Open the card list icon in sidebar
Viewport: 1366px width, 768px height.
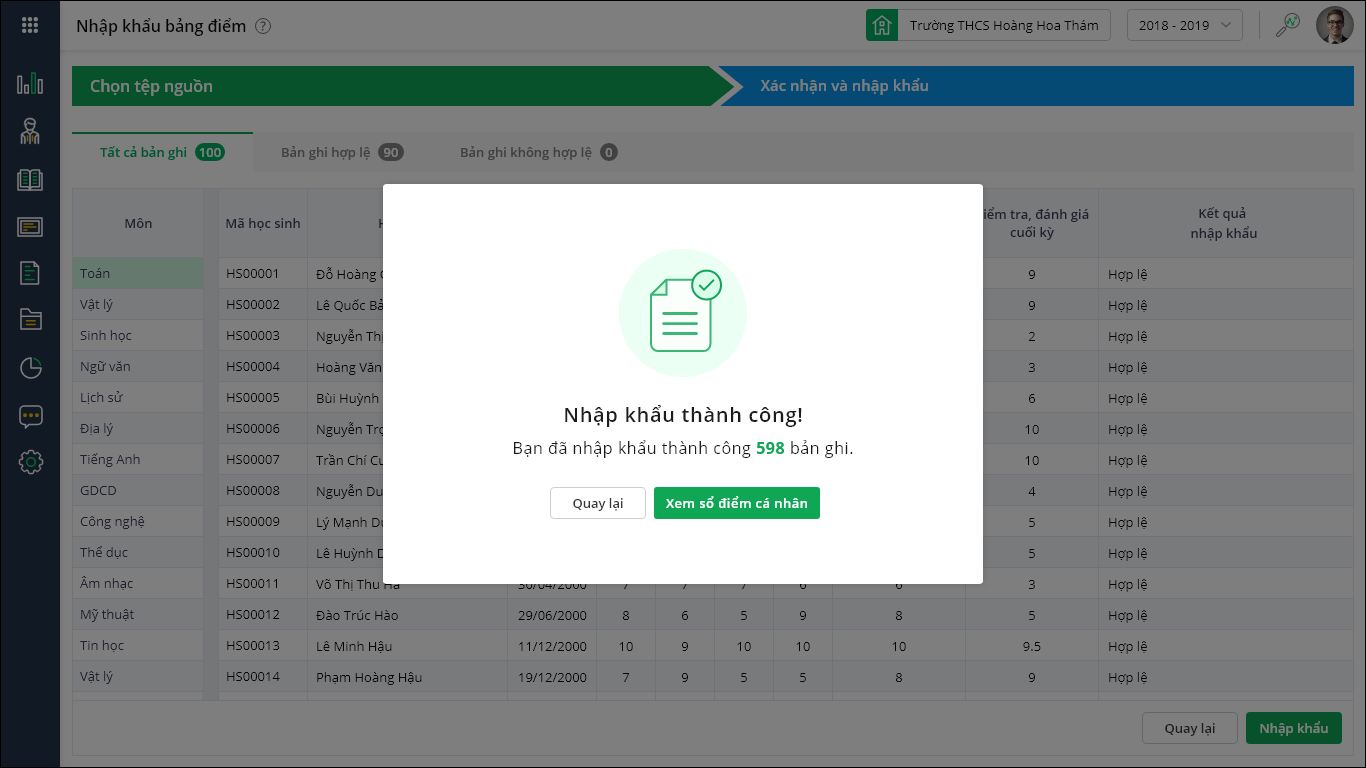coord(30,227)
